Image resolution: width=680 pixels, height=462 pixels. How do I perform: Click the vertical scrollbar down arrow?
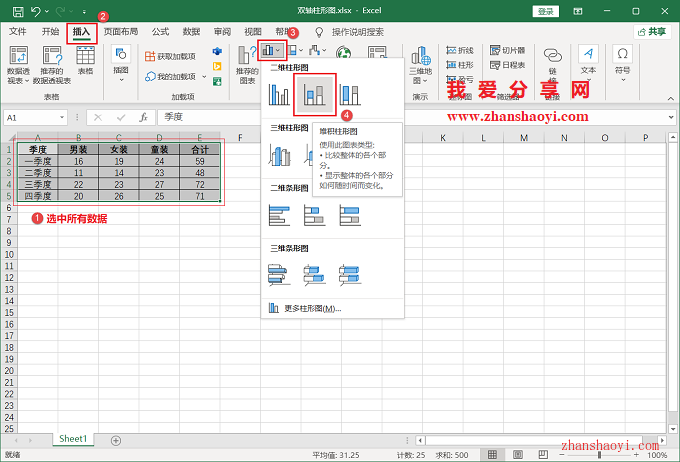[x=673, y=429]
